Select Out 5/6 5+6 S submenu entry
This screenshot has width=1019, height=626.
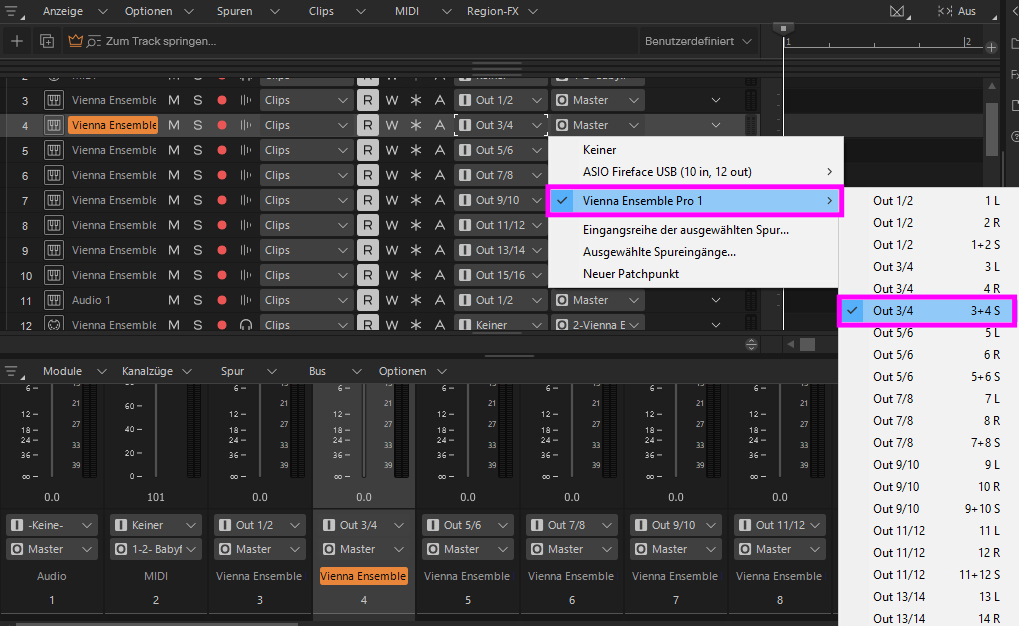pyautogui.click(x=927, y=377)
